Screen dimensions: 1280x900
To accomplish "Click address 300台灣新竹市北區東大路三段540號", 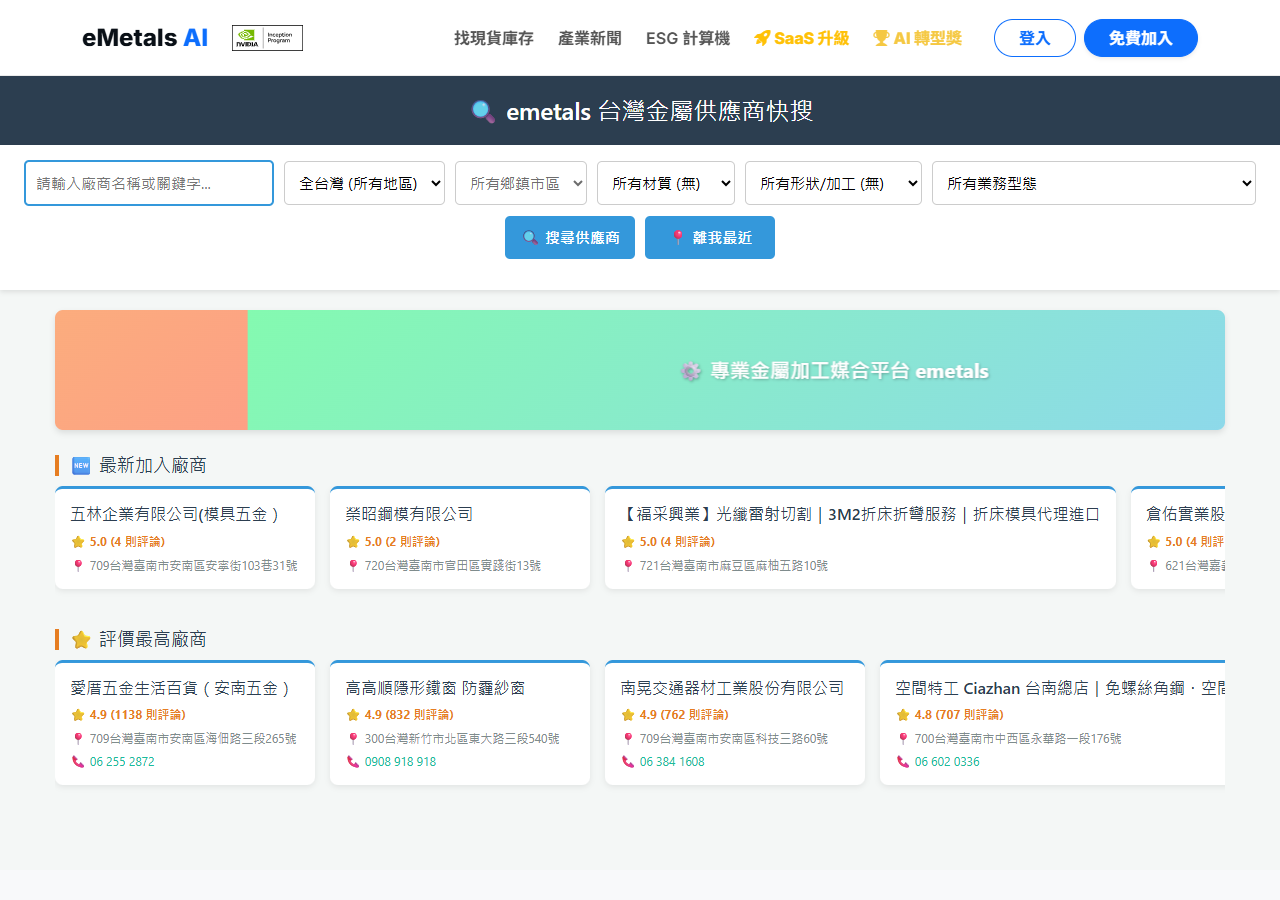I will pos(462,739).
